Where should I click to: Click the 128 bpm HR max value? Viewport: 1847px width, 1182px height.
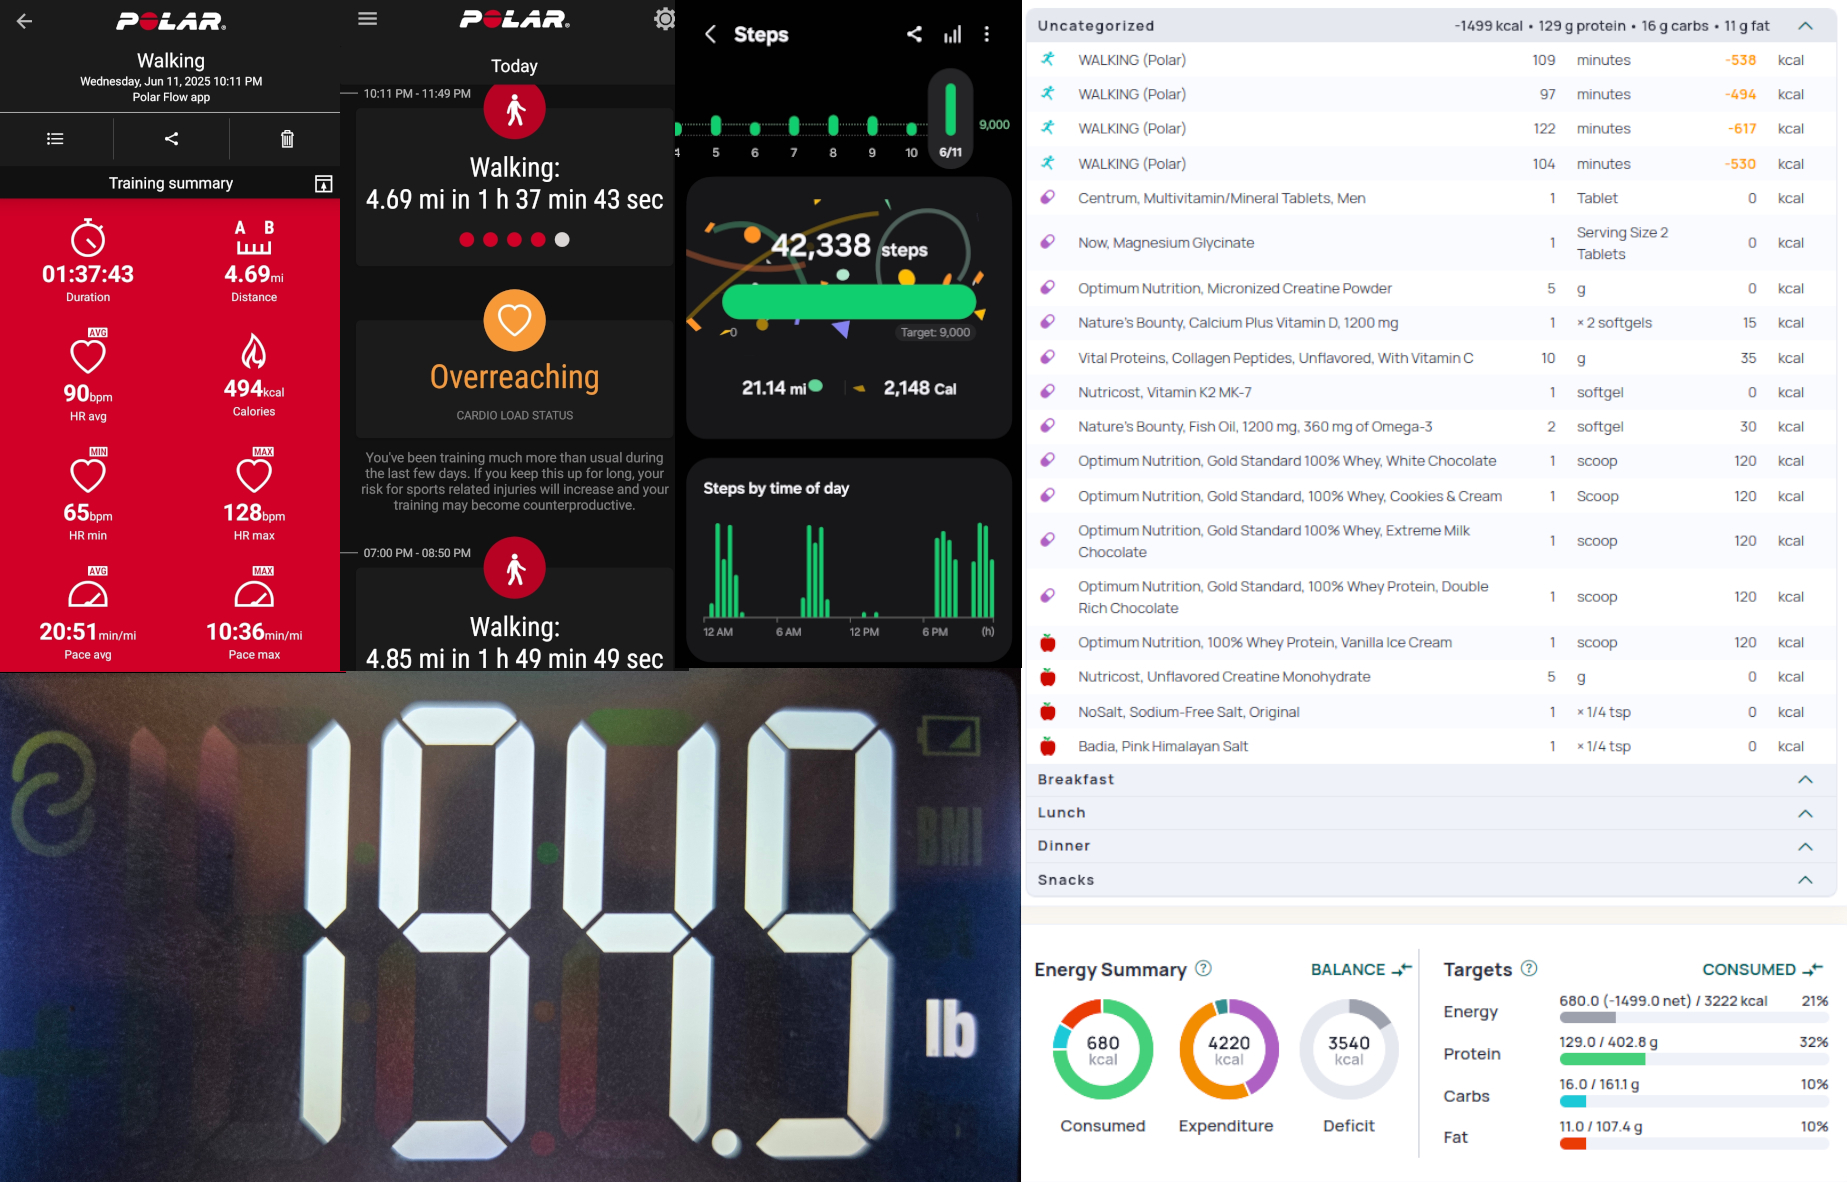[x=254, y=513]
